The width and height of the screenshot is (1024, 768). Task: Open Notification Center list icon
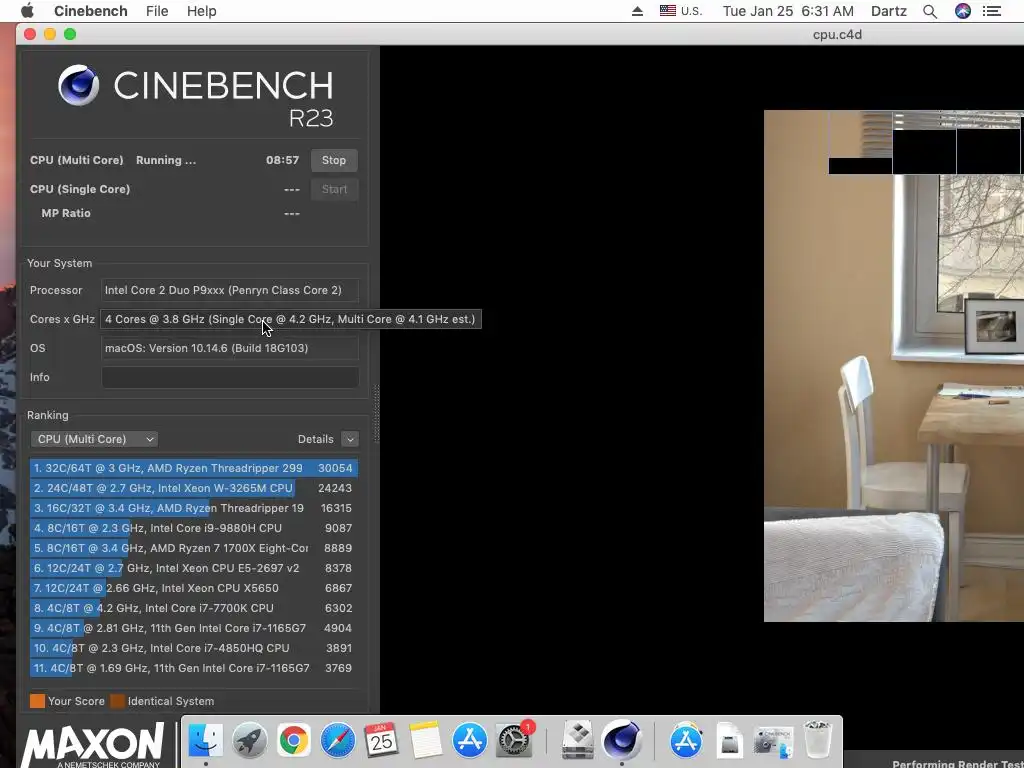991,11
